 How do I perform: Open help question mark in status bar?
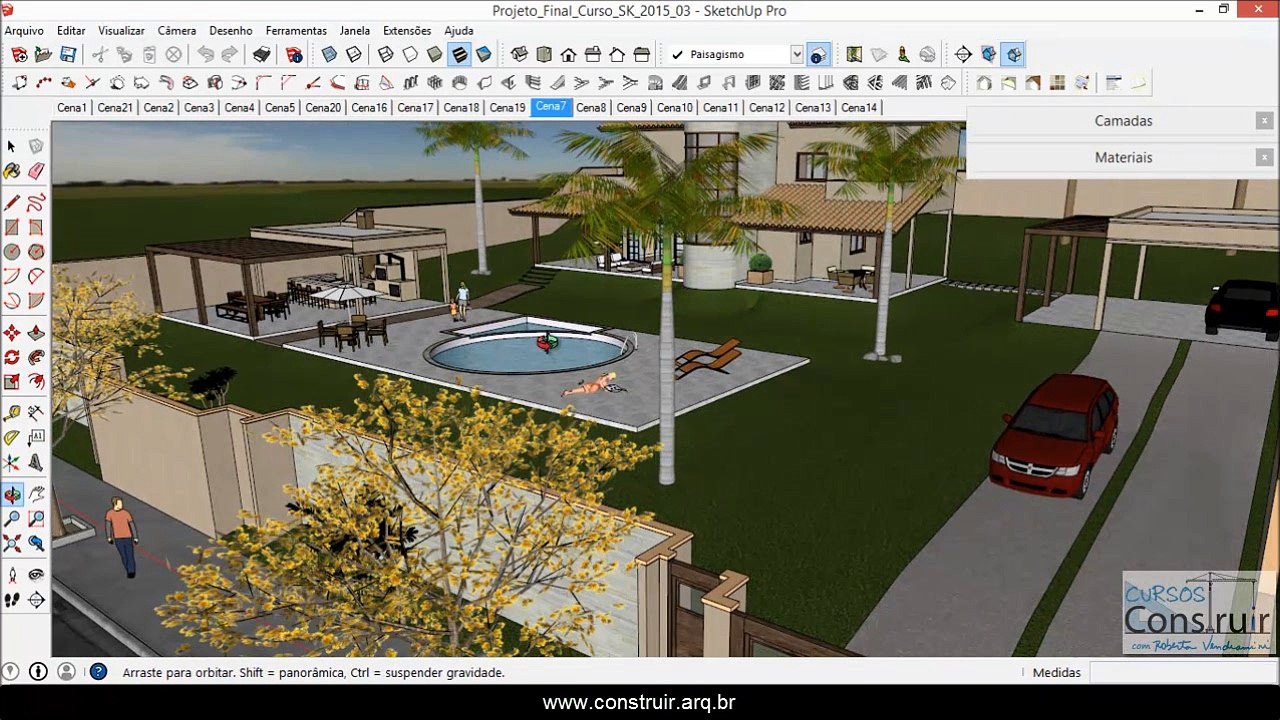98,672
